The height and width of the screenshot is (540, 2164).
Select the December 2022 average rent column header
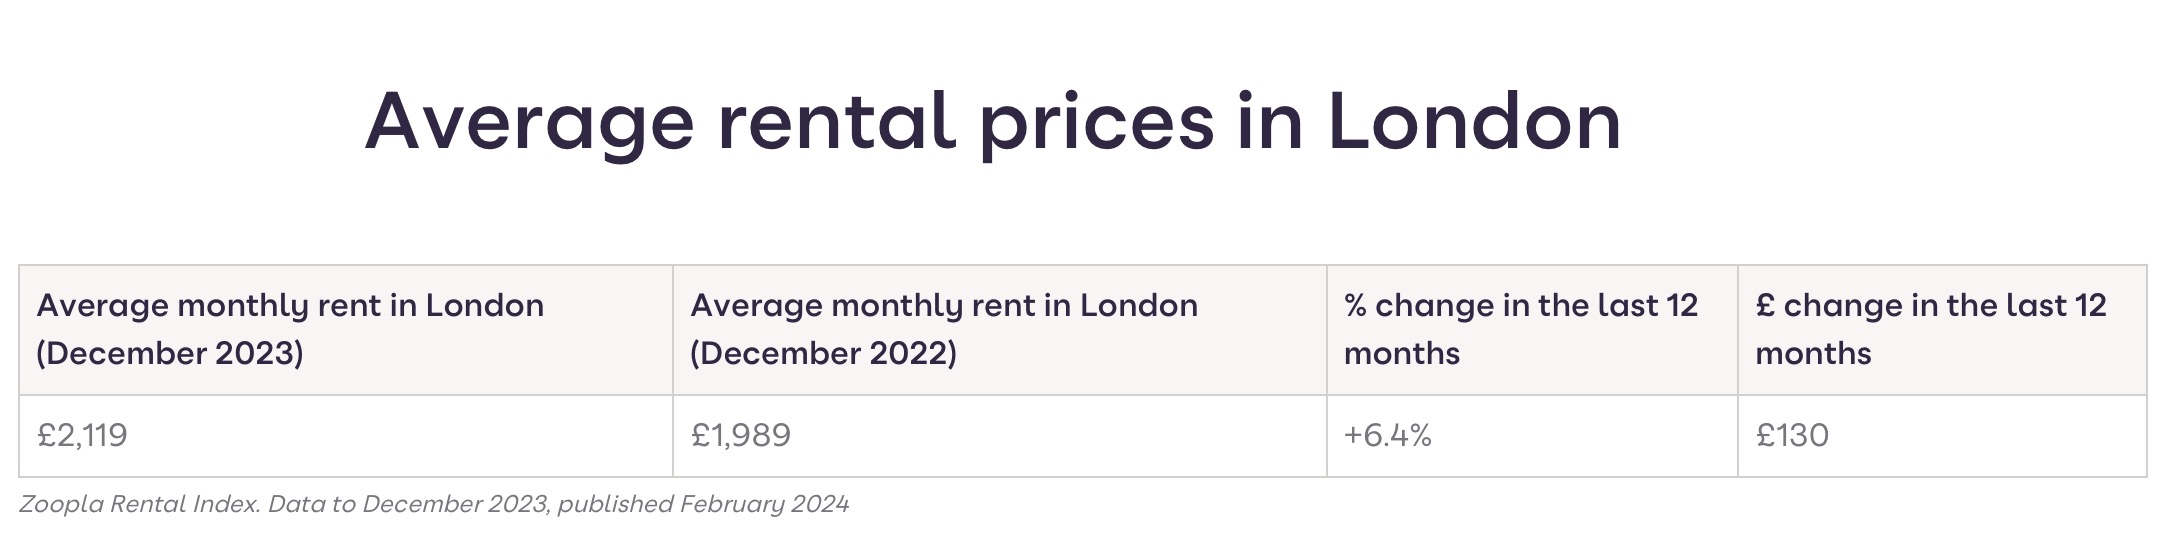(x=943, y=328)
